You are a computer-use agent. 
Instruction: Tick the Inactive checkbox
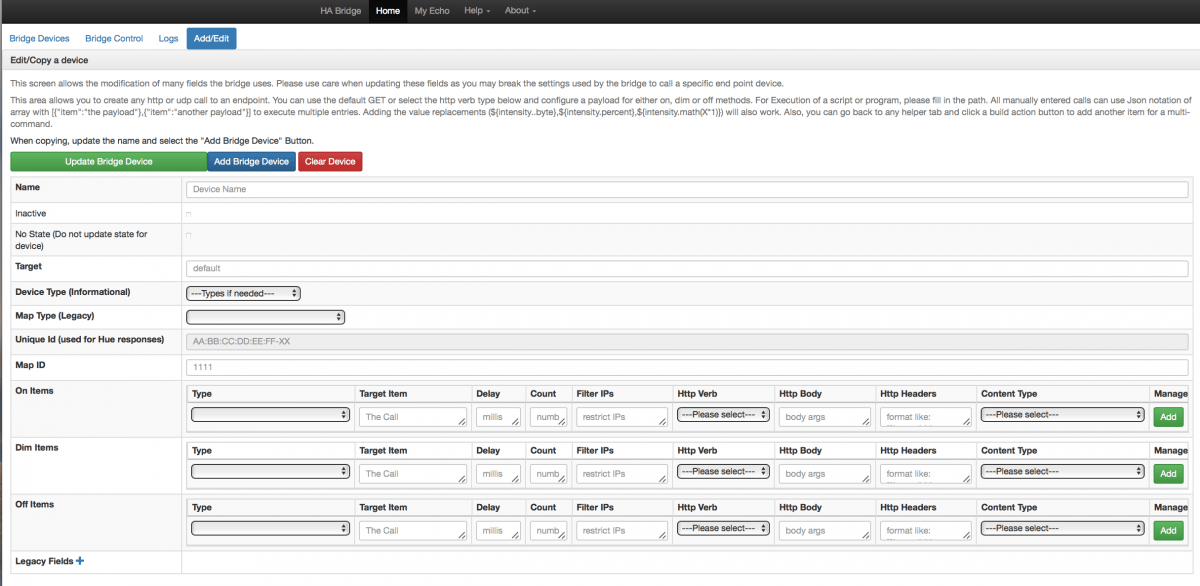189,214
